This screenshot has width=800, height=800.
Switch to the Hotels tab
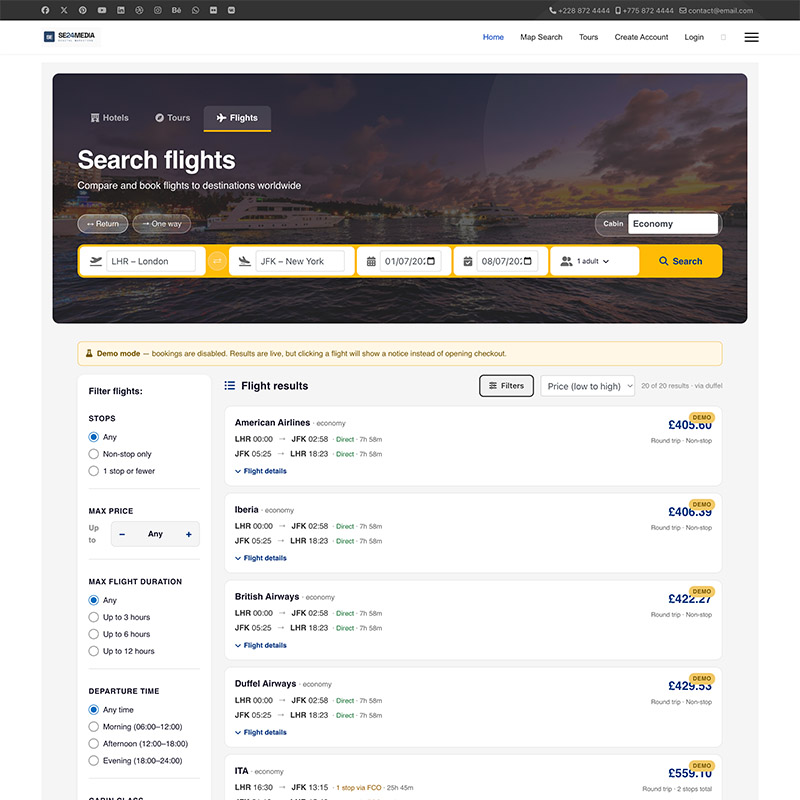click(110, 118)
